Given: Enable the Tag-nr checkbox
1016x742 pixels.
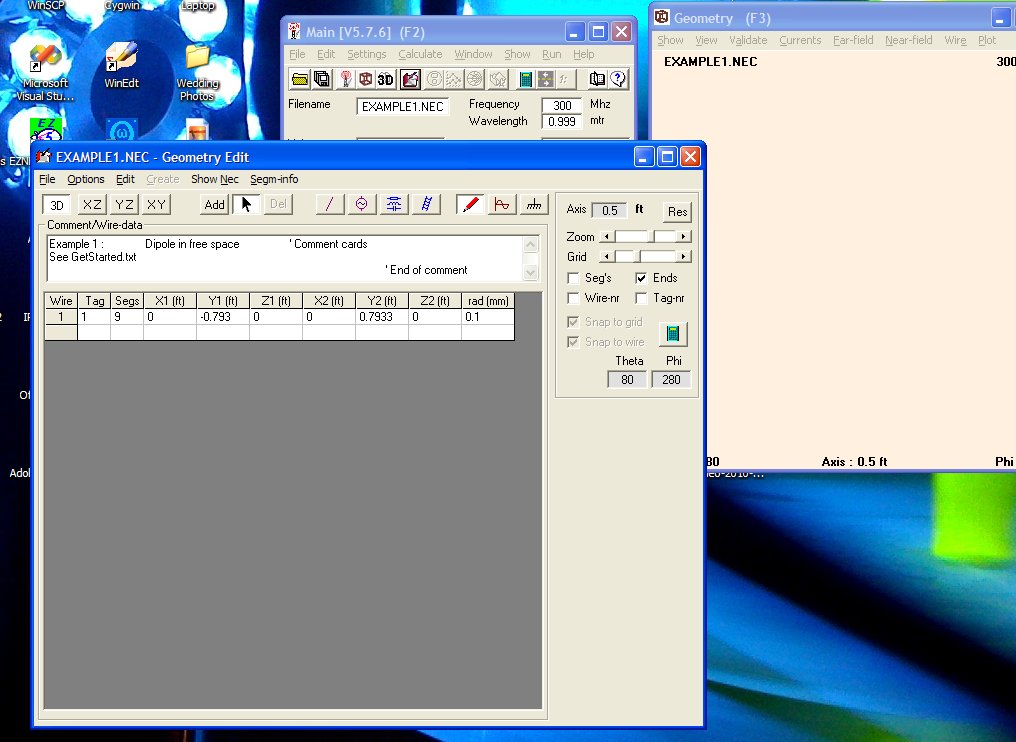Looking at the screenshot, I should [641, 298].
